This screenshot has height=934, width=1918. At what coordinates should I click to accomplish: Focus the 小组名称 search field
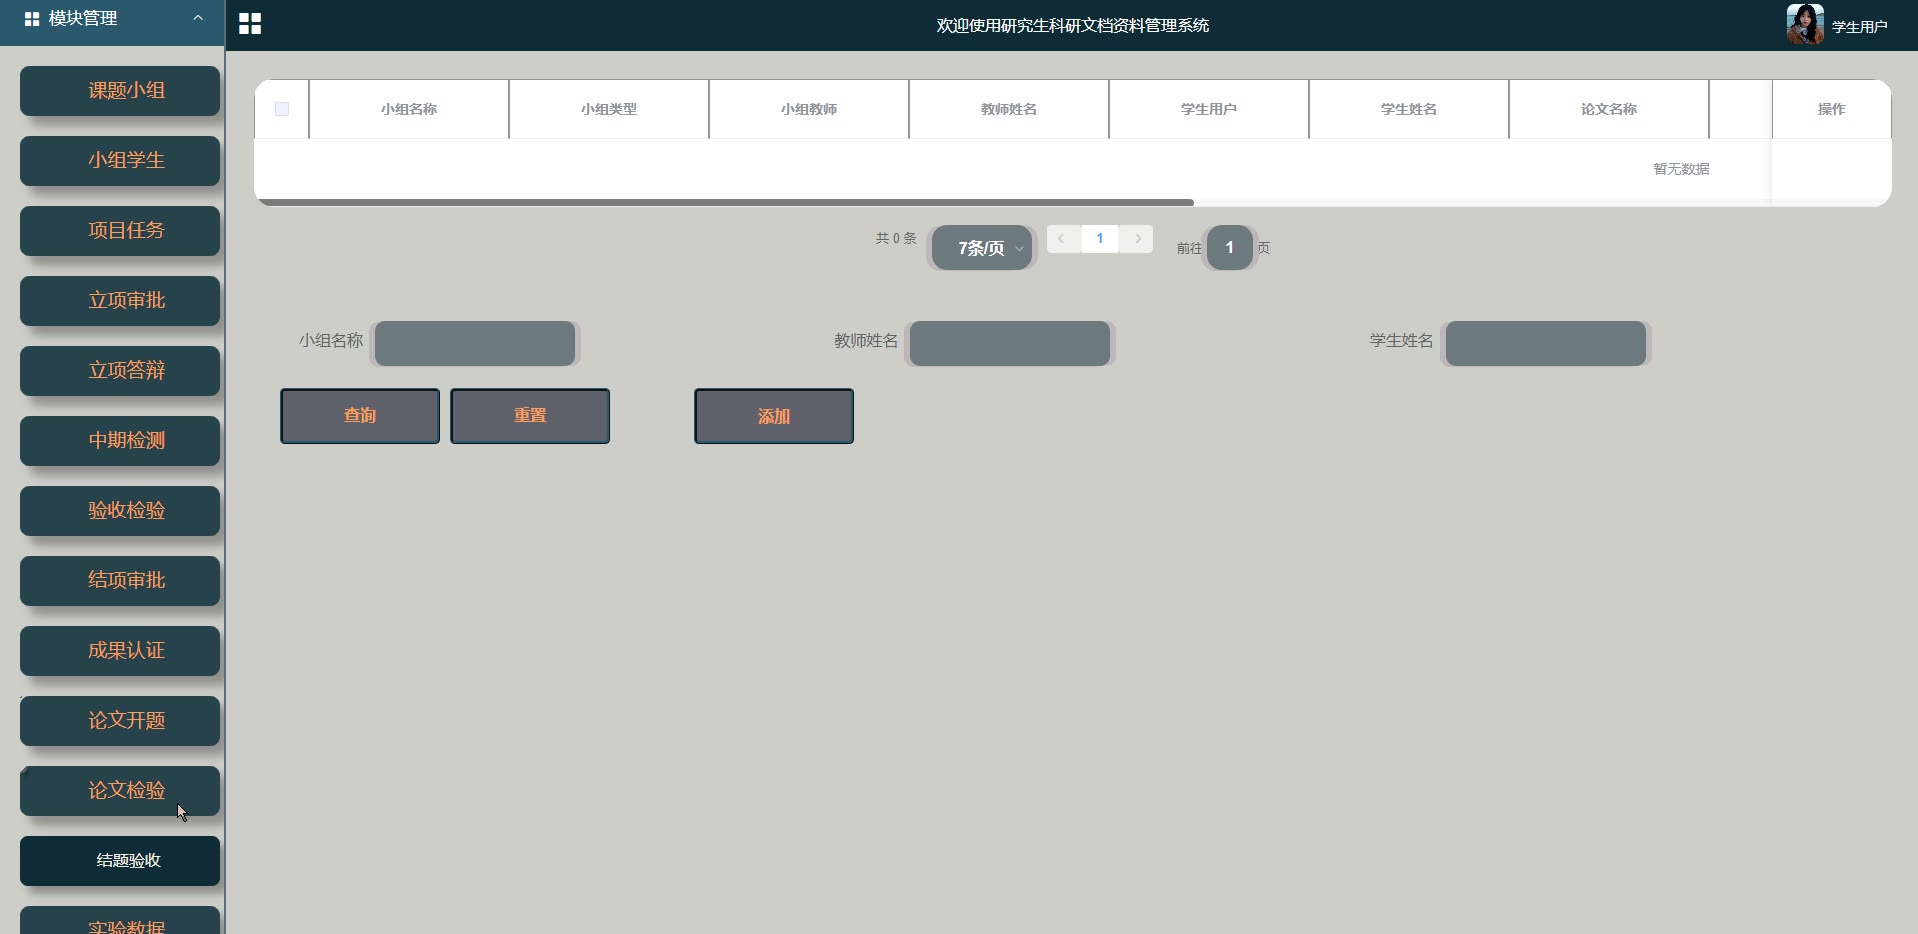tap(475, 343)
